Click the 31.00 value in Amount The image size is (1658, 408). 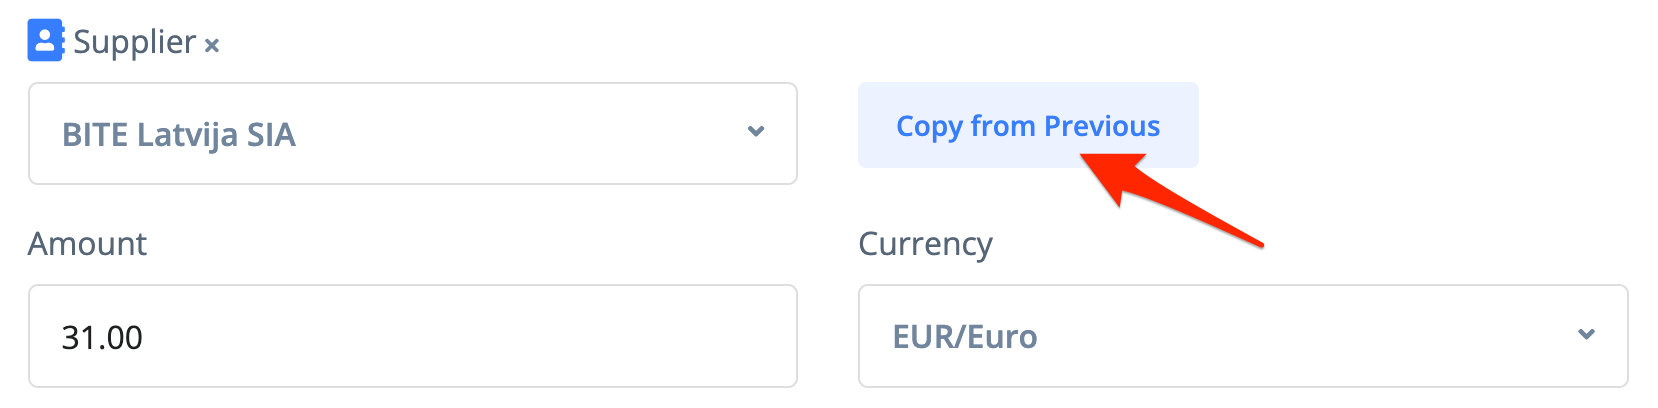pos(102,338)
